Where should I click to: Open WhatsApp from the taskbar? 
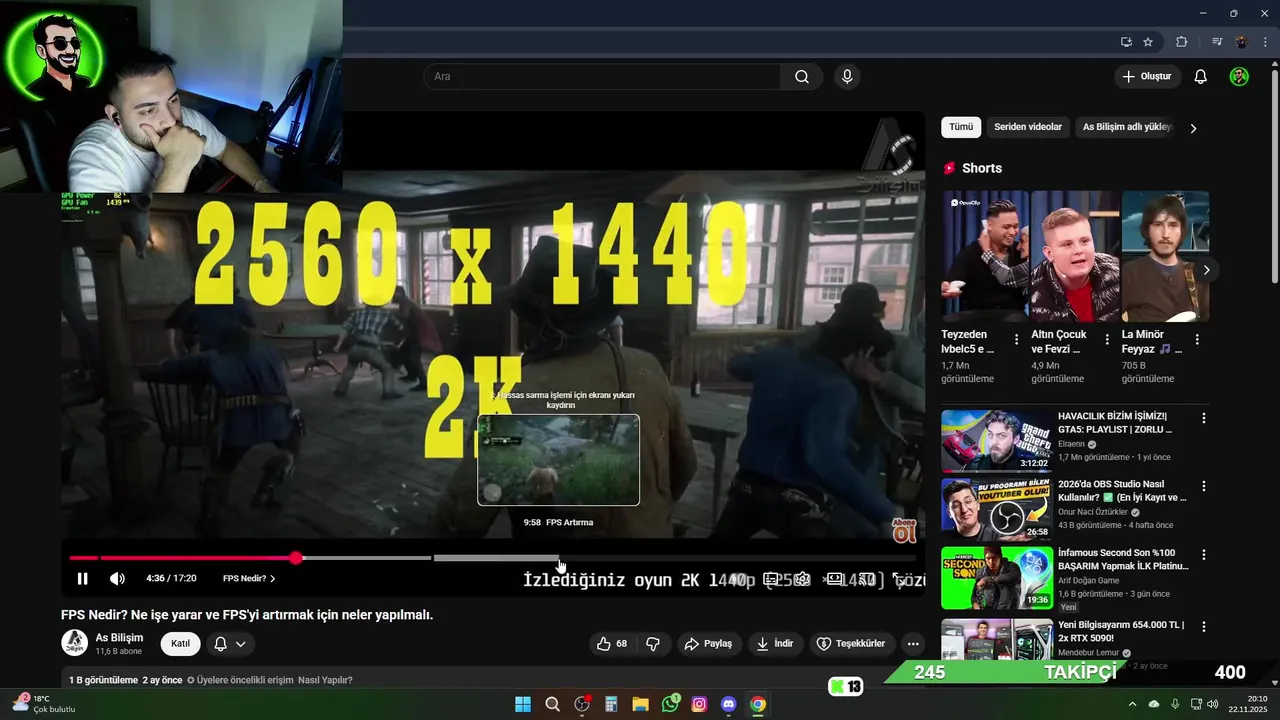coord(670,704)
